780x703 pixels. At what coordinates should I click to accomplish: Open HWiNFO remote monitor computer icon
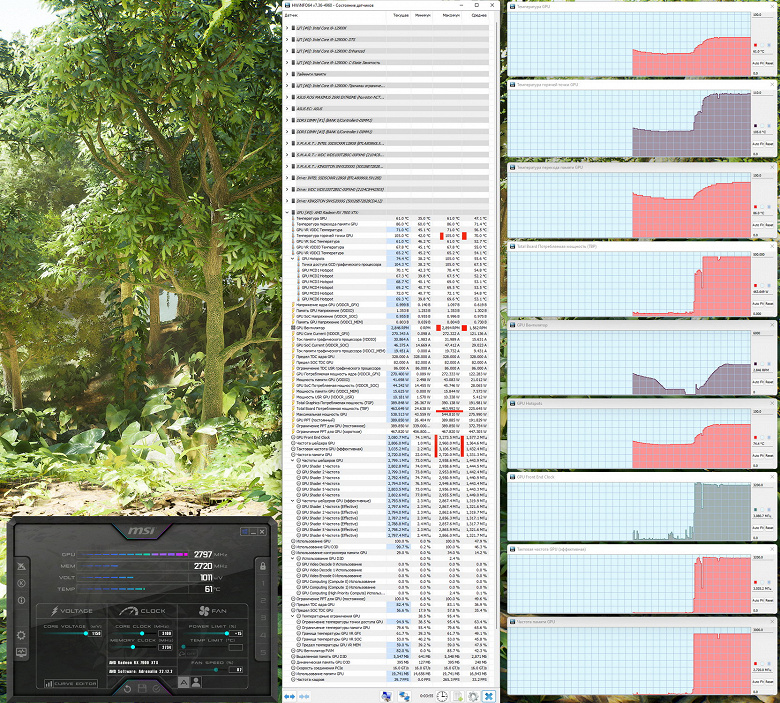[386, 696]
